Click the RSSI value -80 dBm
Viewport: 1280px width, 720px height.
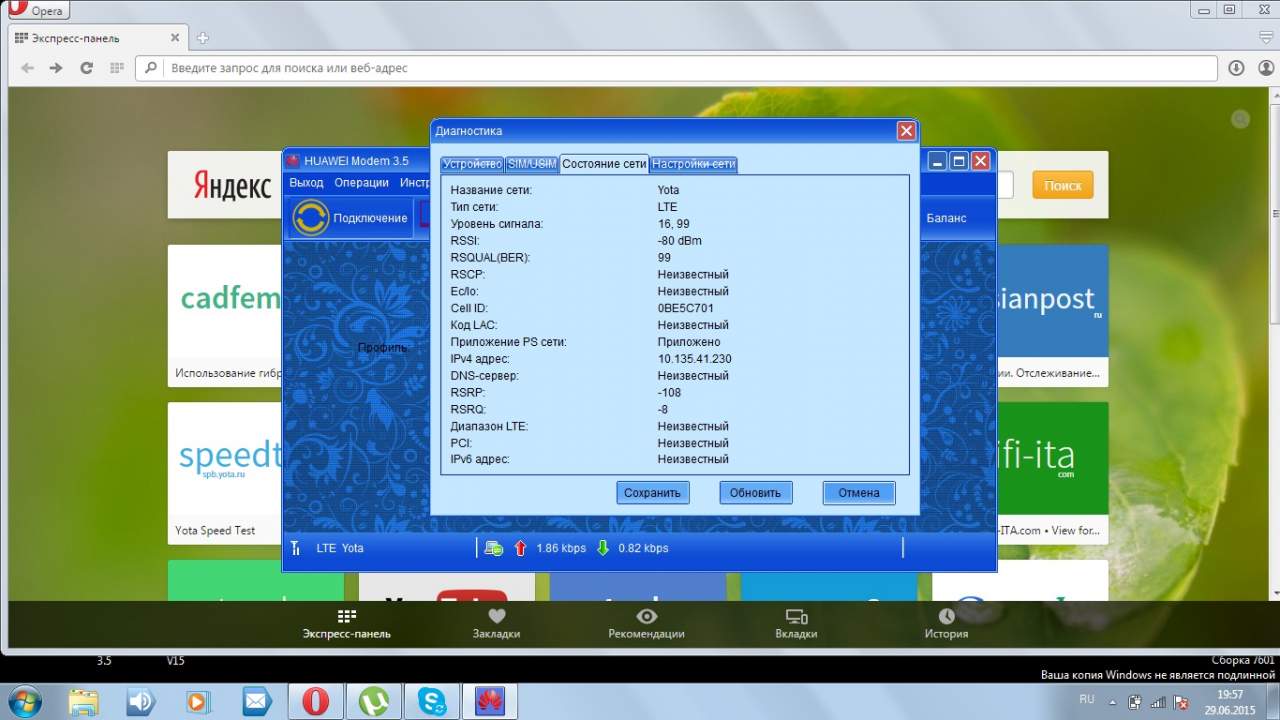(x=680, y=241)
